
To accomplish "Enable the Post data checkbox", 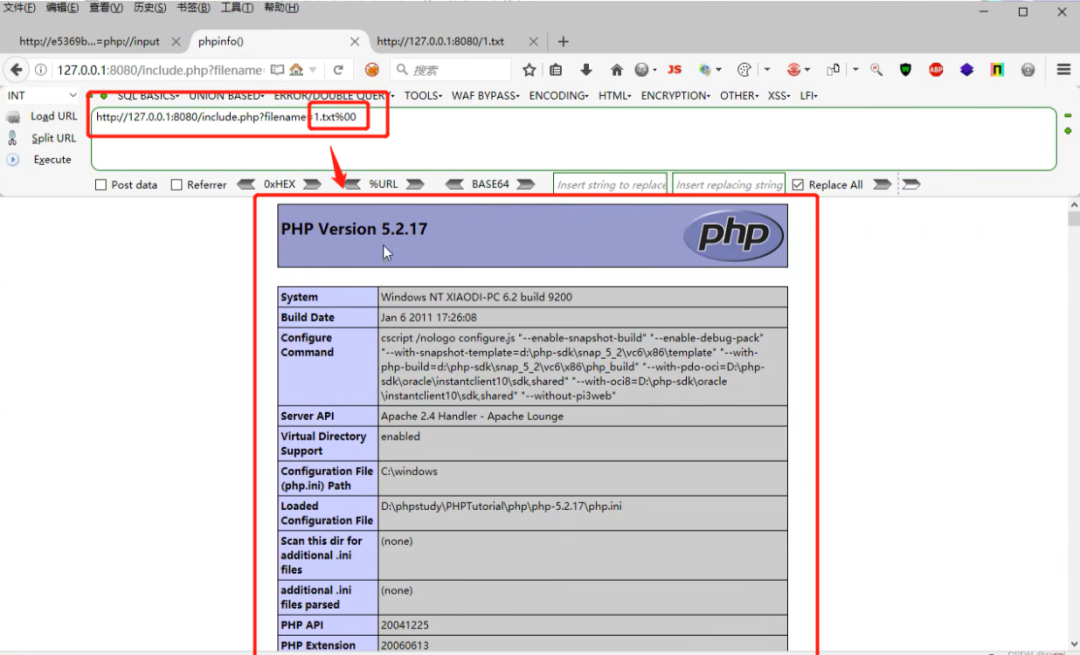I will [101, 185].
